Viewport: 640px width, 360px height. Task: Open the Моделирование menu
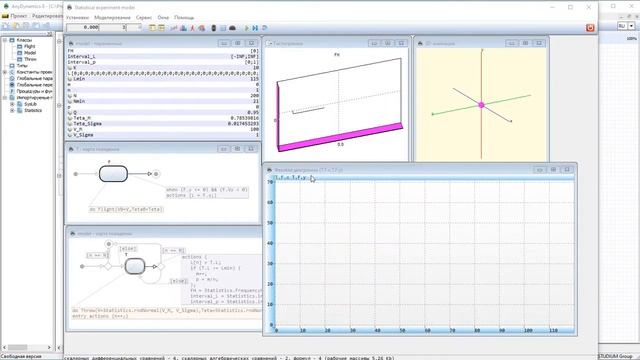click(112, 18)
